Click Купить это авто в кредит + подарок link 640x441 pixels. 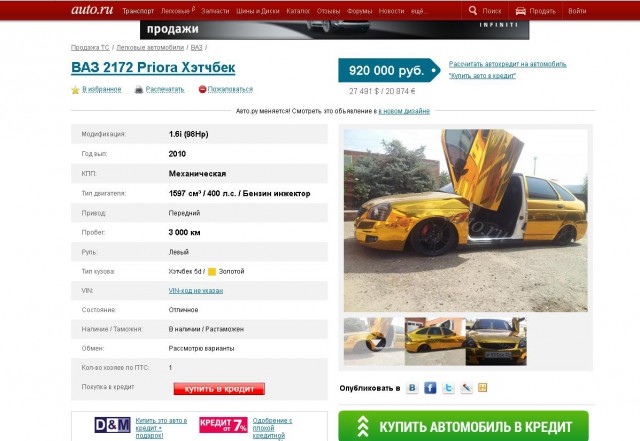pos(161,428)
